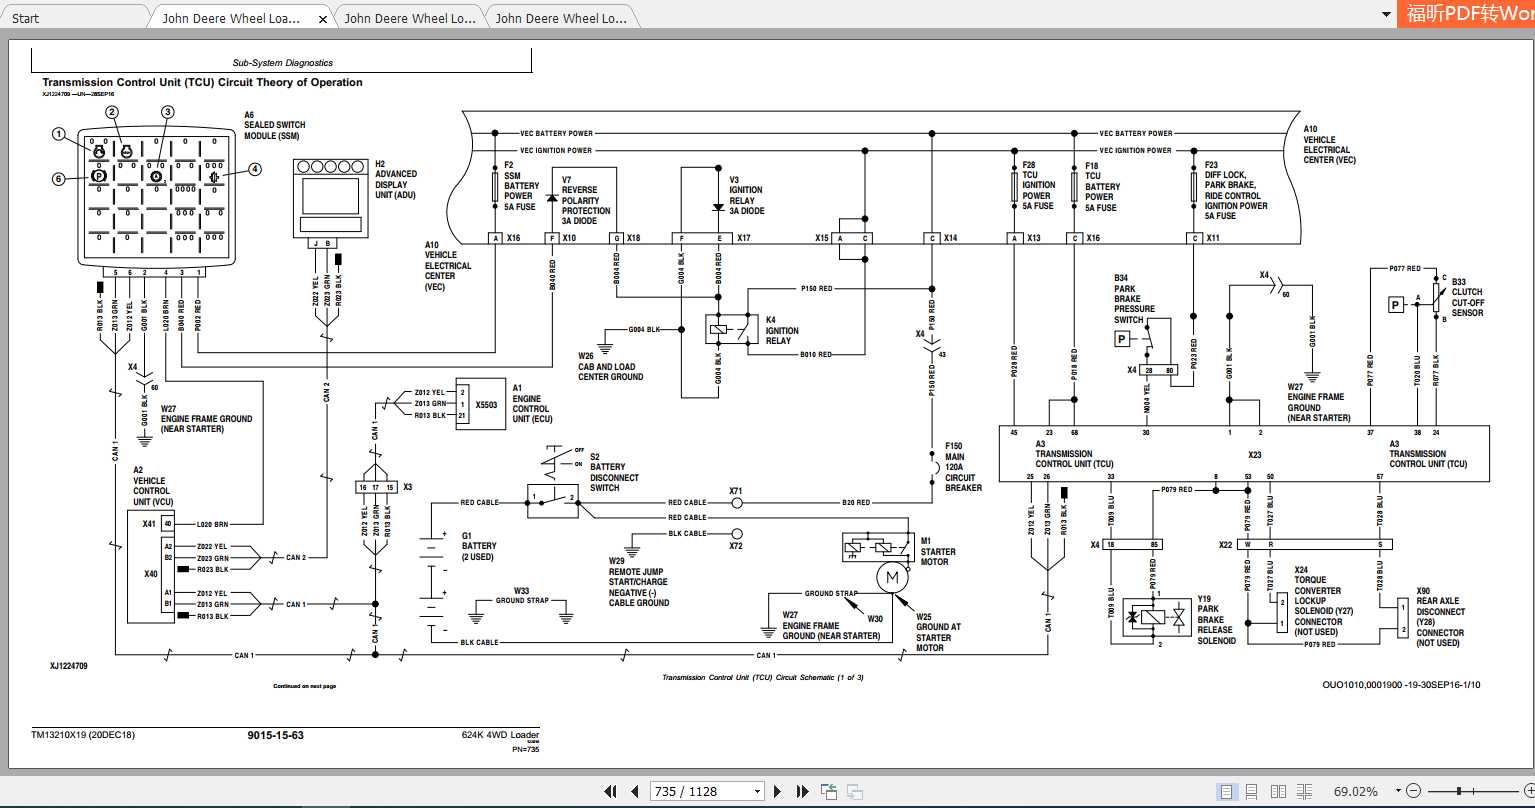Click the 'MAIN 120A CIRCUIT BREAKER' label
1535x808 pixels.
(x=963, y=473)
